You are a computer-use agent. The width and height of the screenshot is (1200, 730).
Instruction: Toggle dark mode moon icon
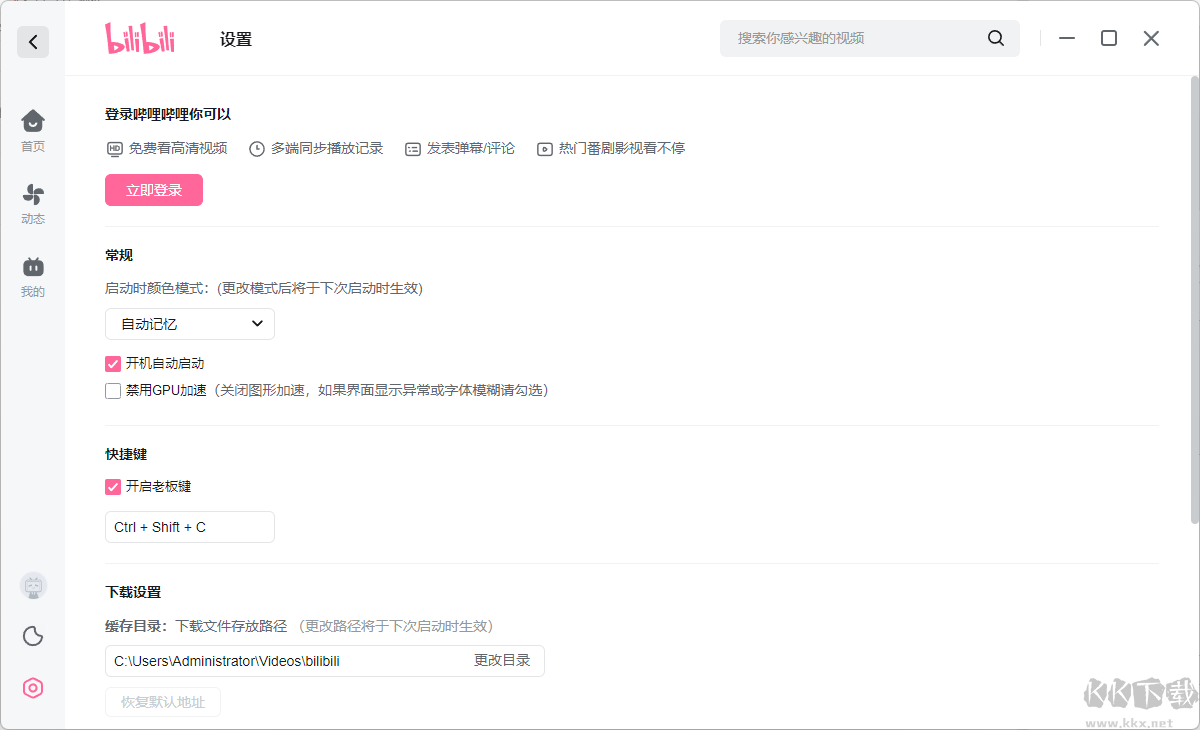pos(33,636)
